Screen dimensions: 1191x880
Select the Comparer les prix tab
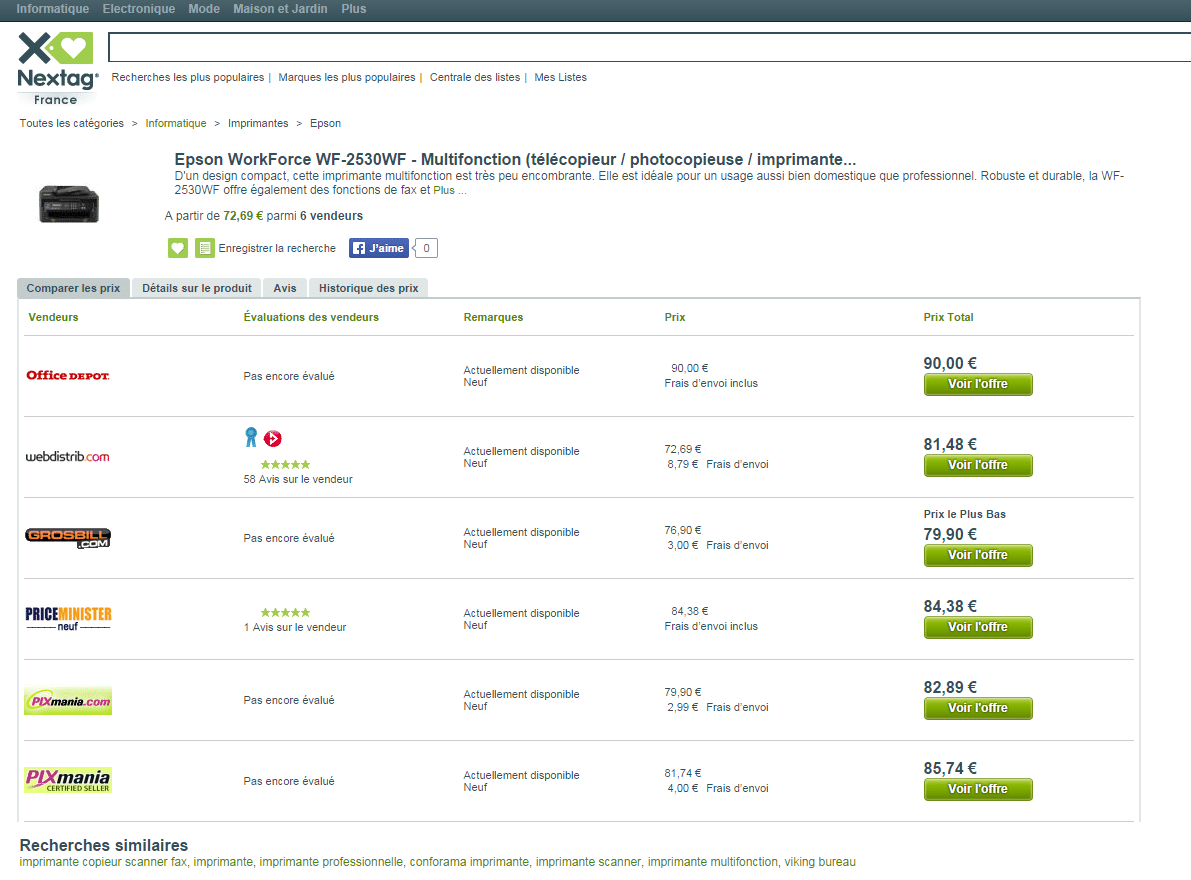click(x=74, y=288)
